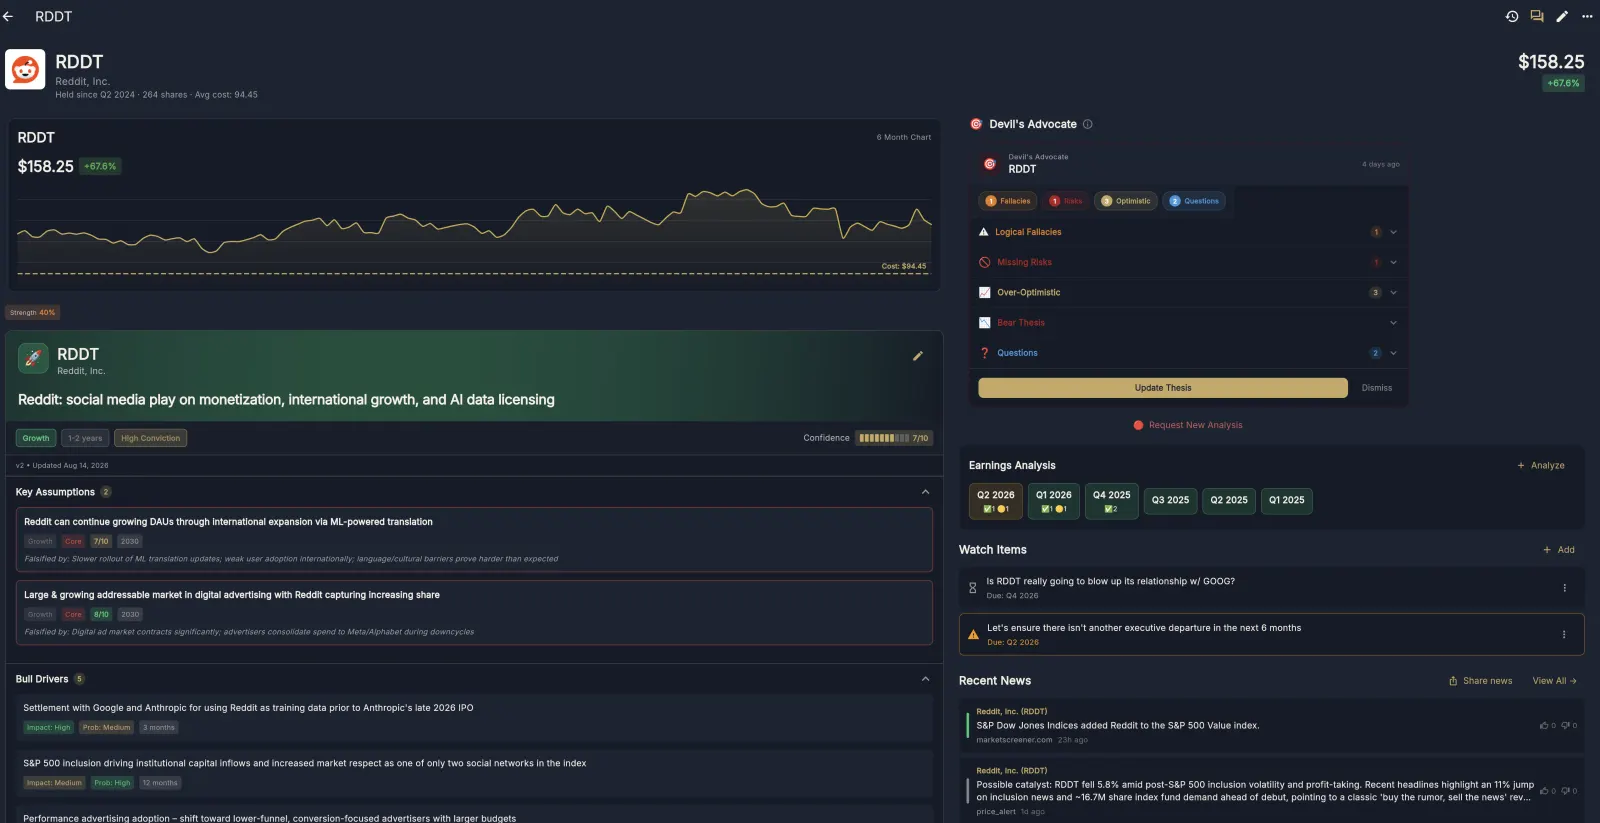Select the Q2 2026 earnings tab
Image resolution: width=1600 pixels, height=823 pixels.
click(996, 501)
